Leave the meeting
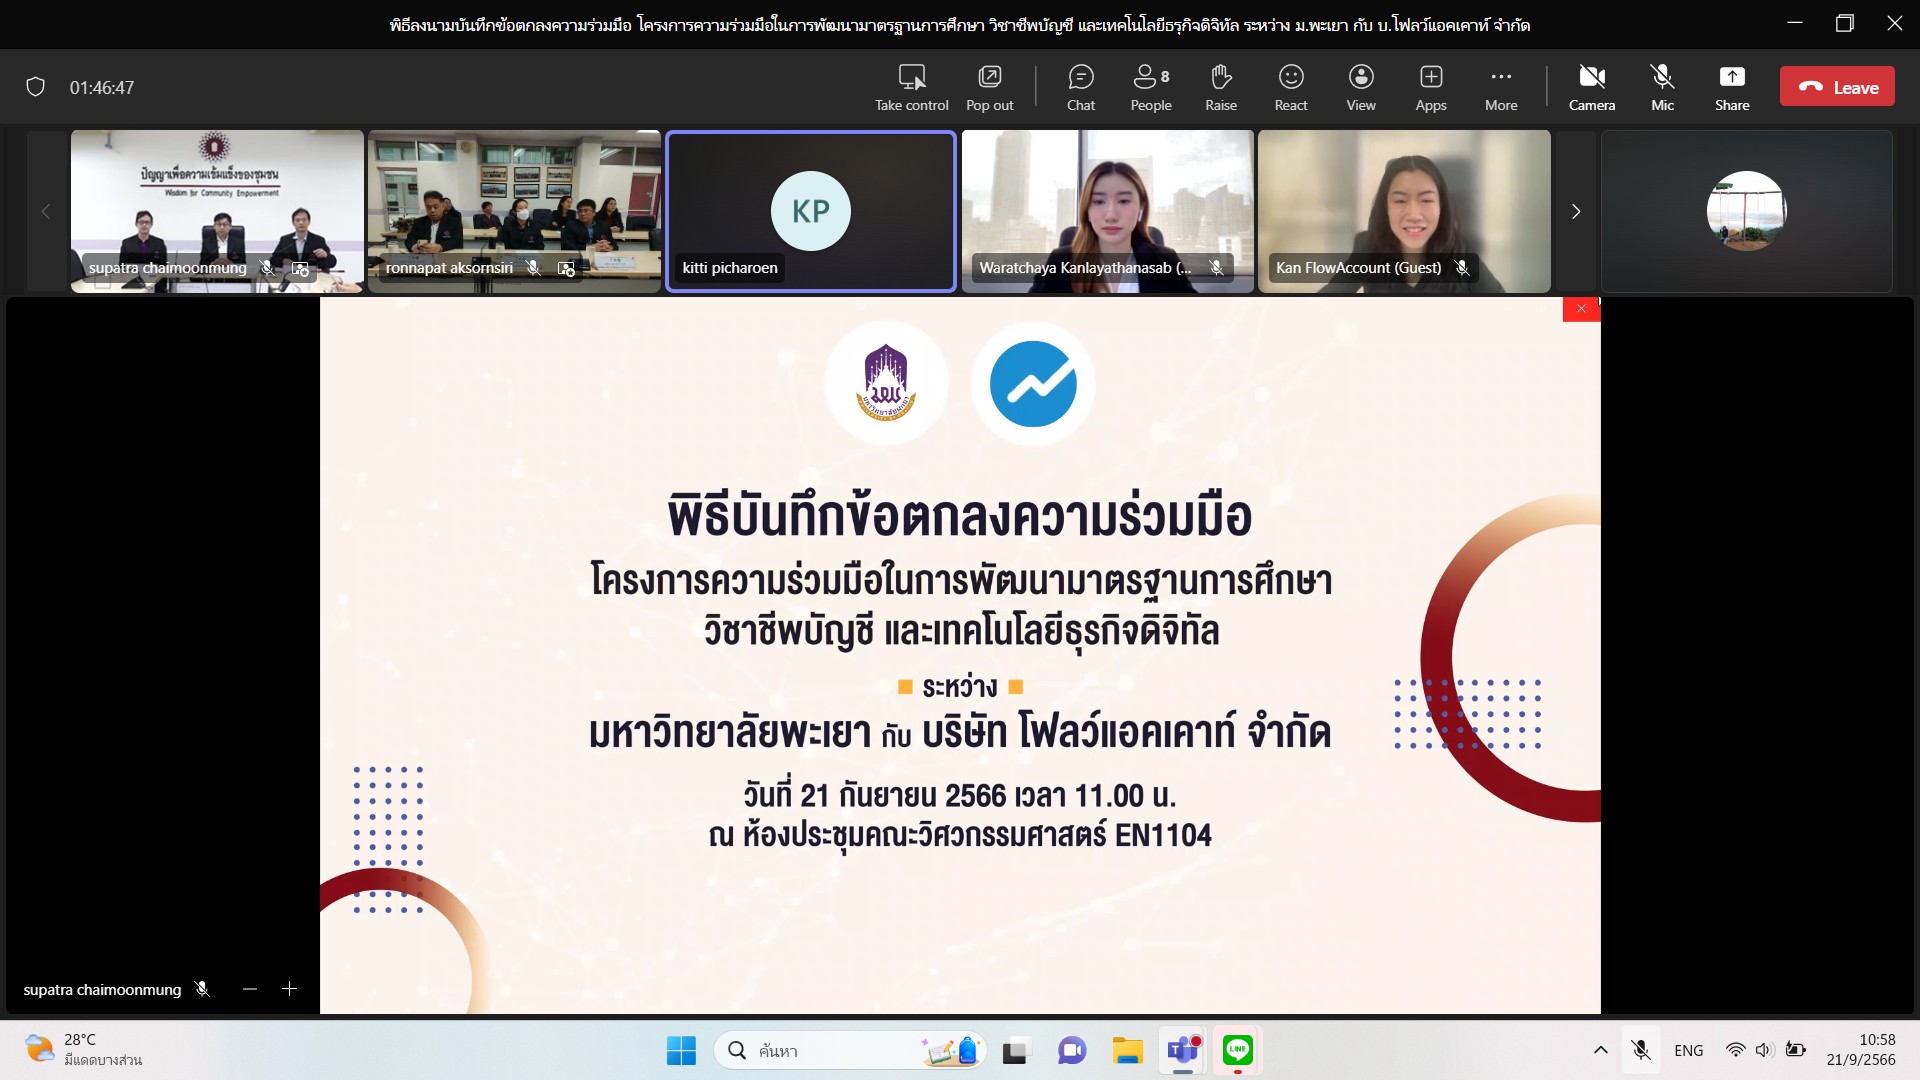Viewport: 1920px width, 1080px height. 1837,87
